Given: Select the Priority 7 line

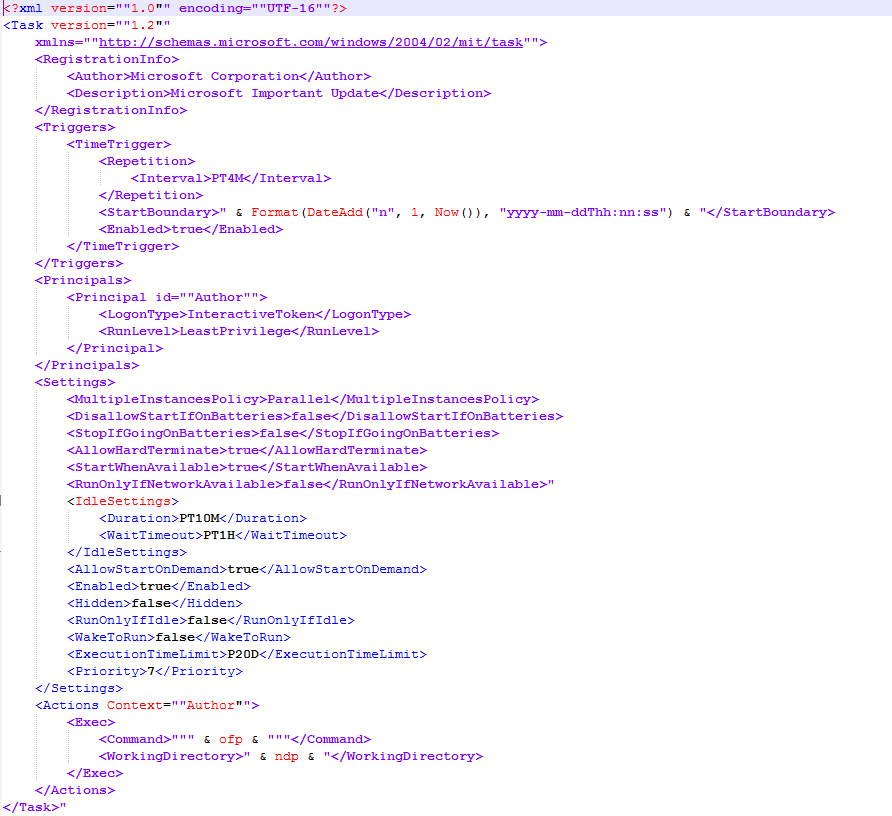Looking at the screenshot, I should (x=155, y=673).
